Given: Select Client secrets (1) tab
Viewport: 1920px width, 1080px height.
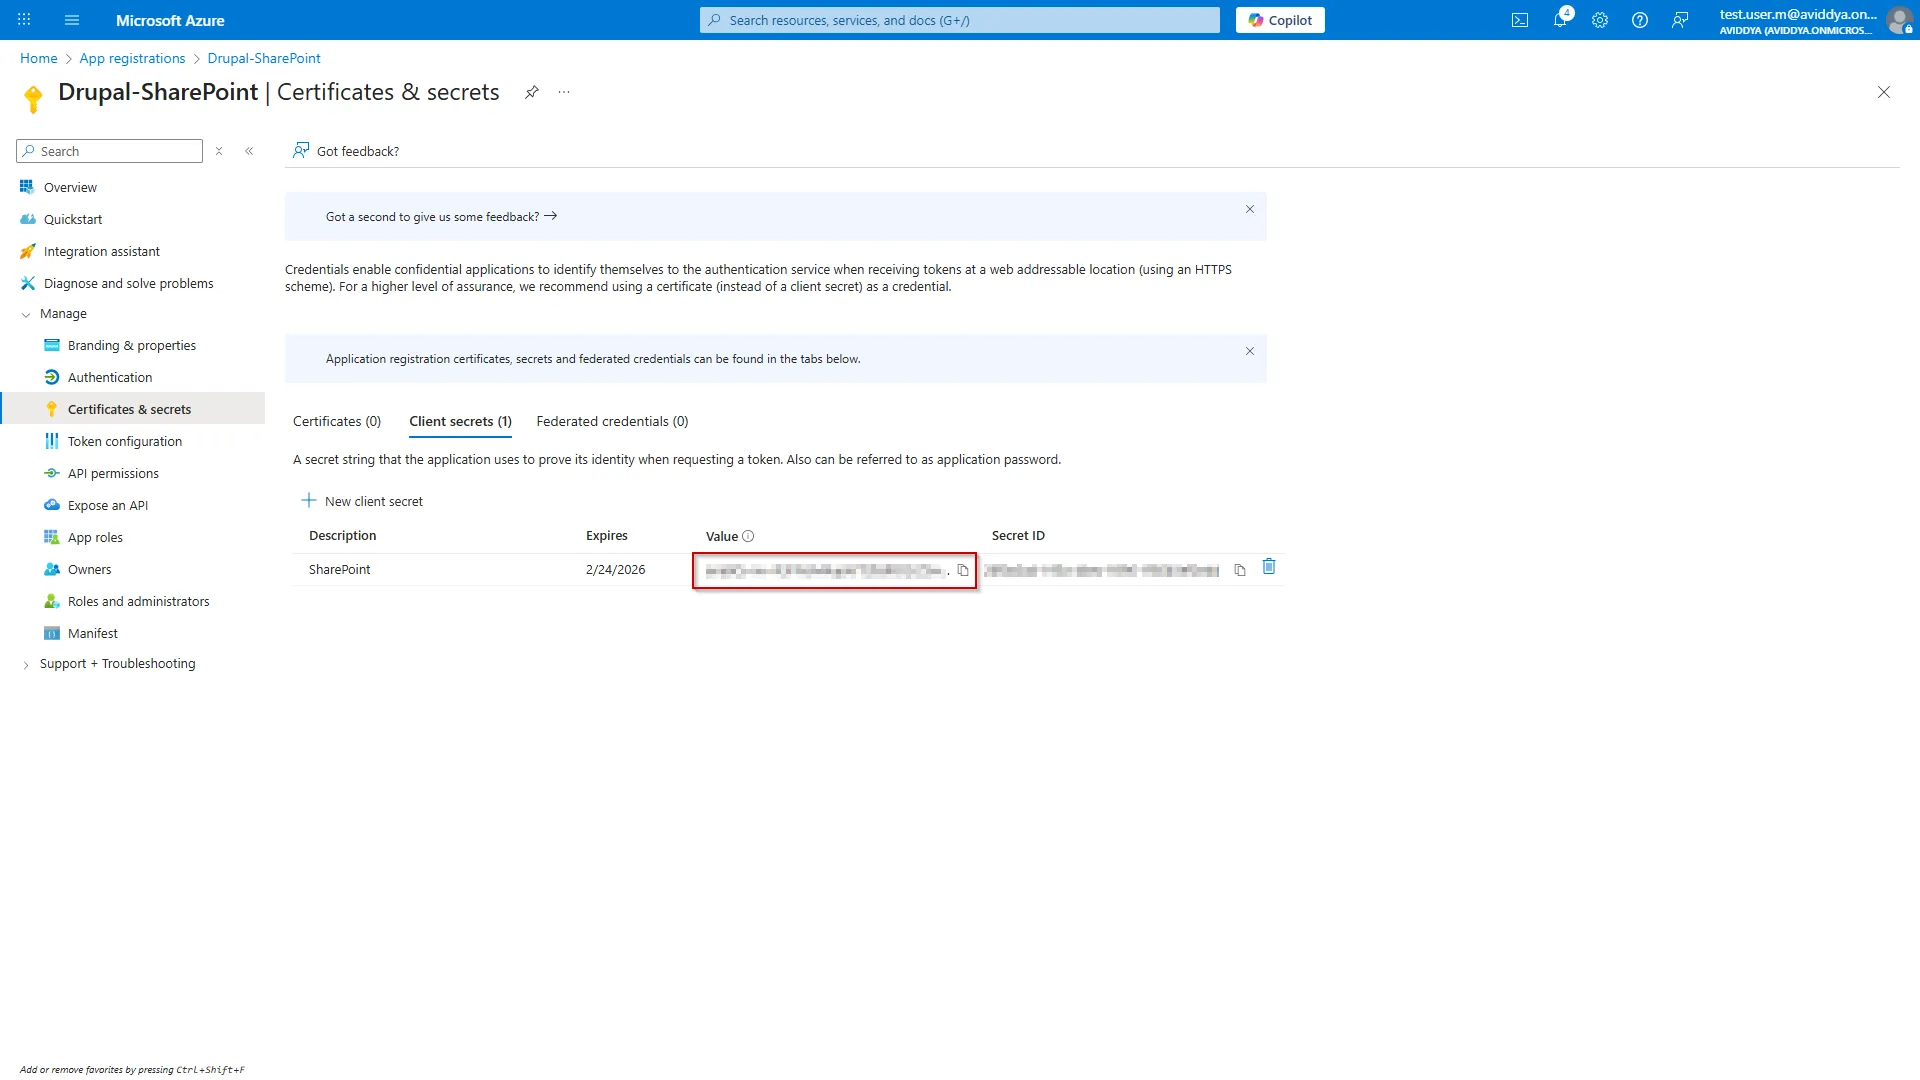Looking at the screenshot, I should [460, 421].
